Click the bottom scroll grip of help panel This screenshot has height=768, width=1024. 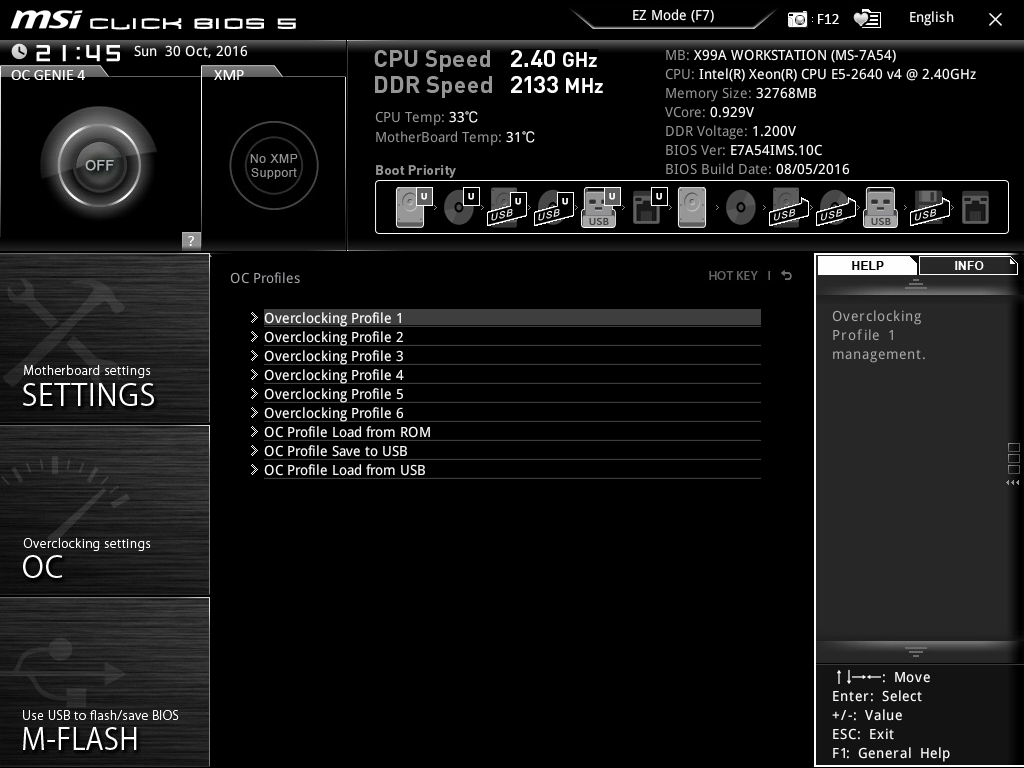click(916, 651)
